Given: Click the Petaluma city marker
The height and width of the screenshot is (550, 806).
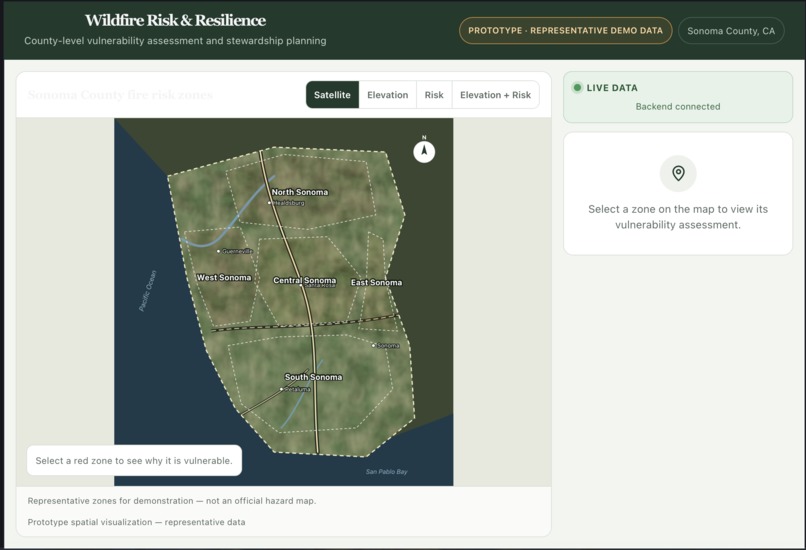Looking at the screenshot, I should tap(281, 389).
